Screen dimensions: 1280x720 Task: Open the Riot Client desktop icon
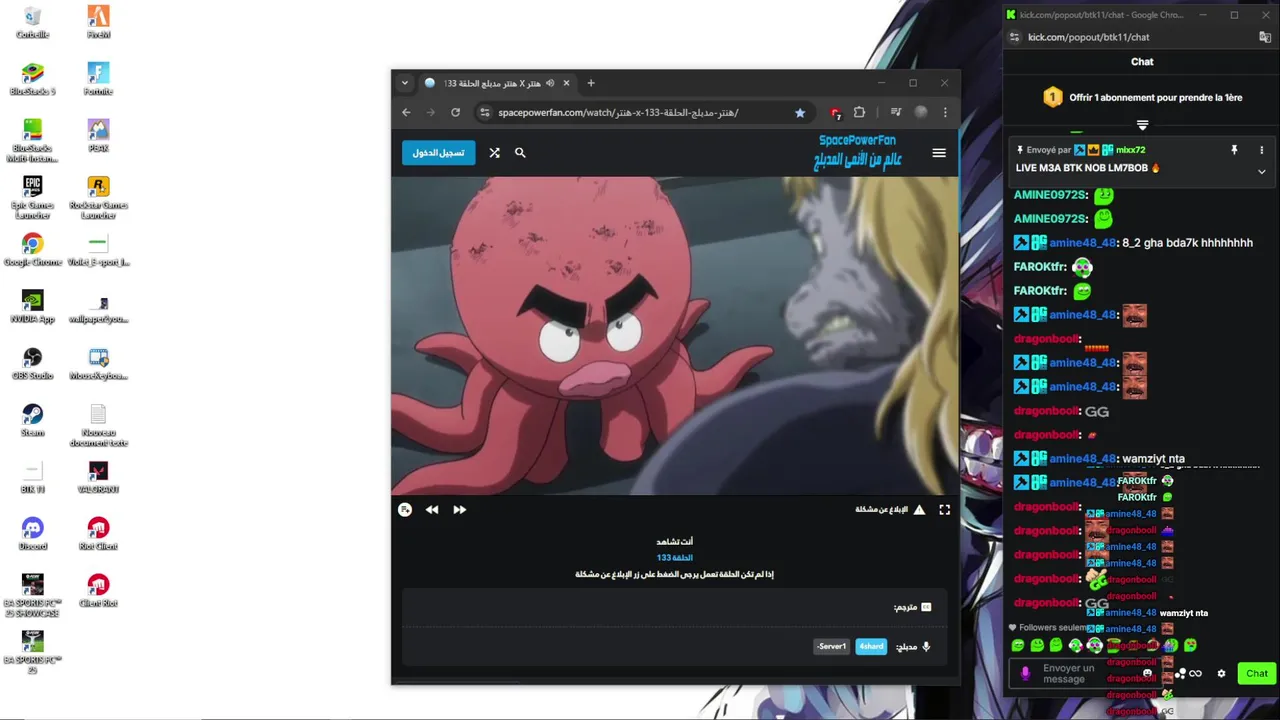(x=98, y=535)
